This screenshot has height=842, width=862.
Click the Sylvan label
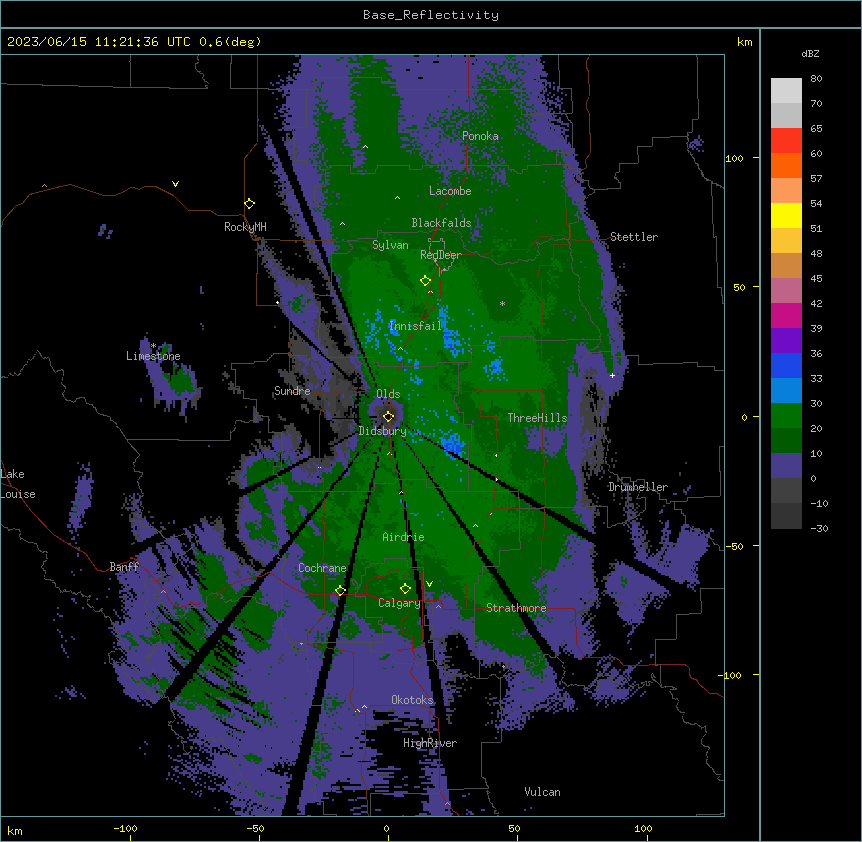coord(390,245)
